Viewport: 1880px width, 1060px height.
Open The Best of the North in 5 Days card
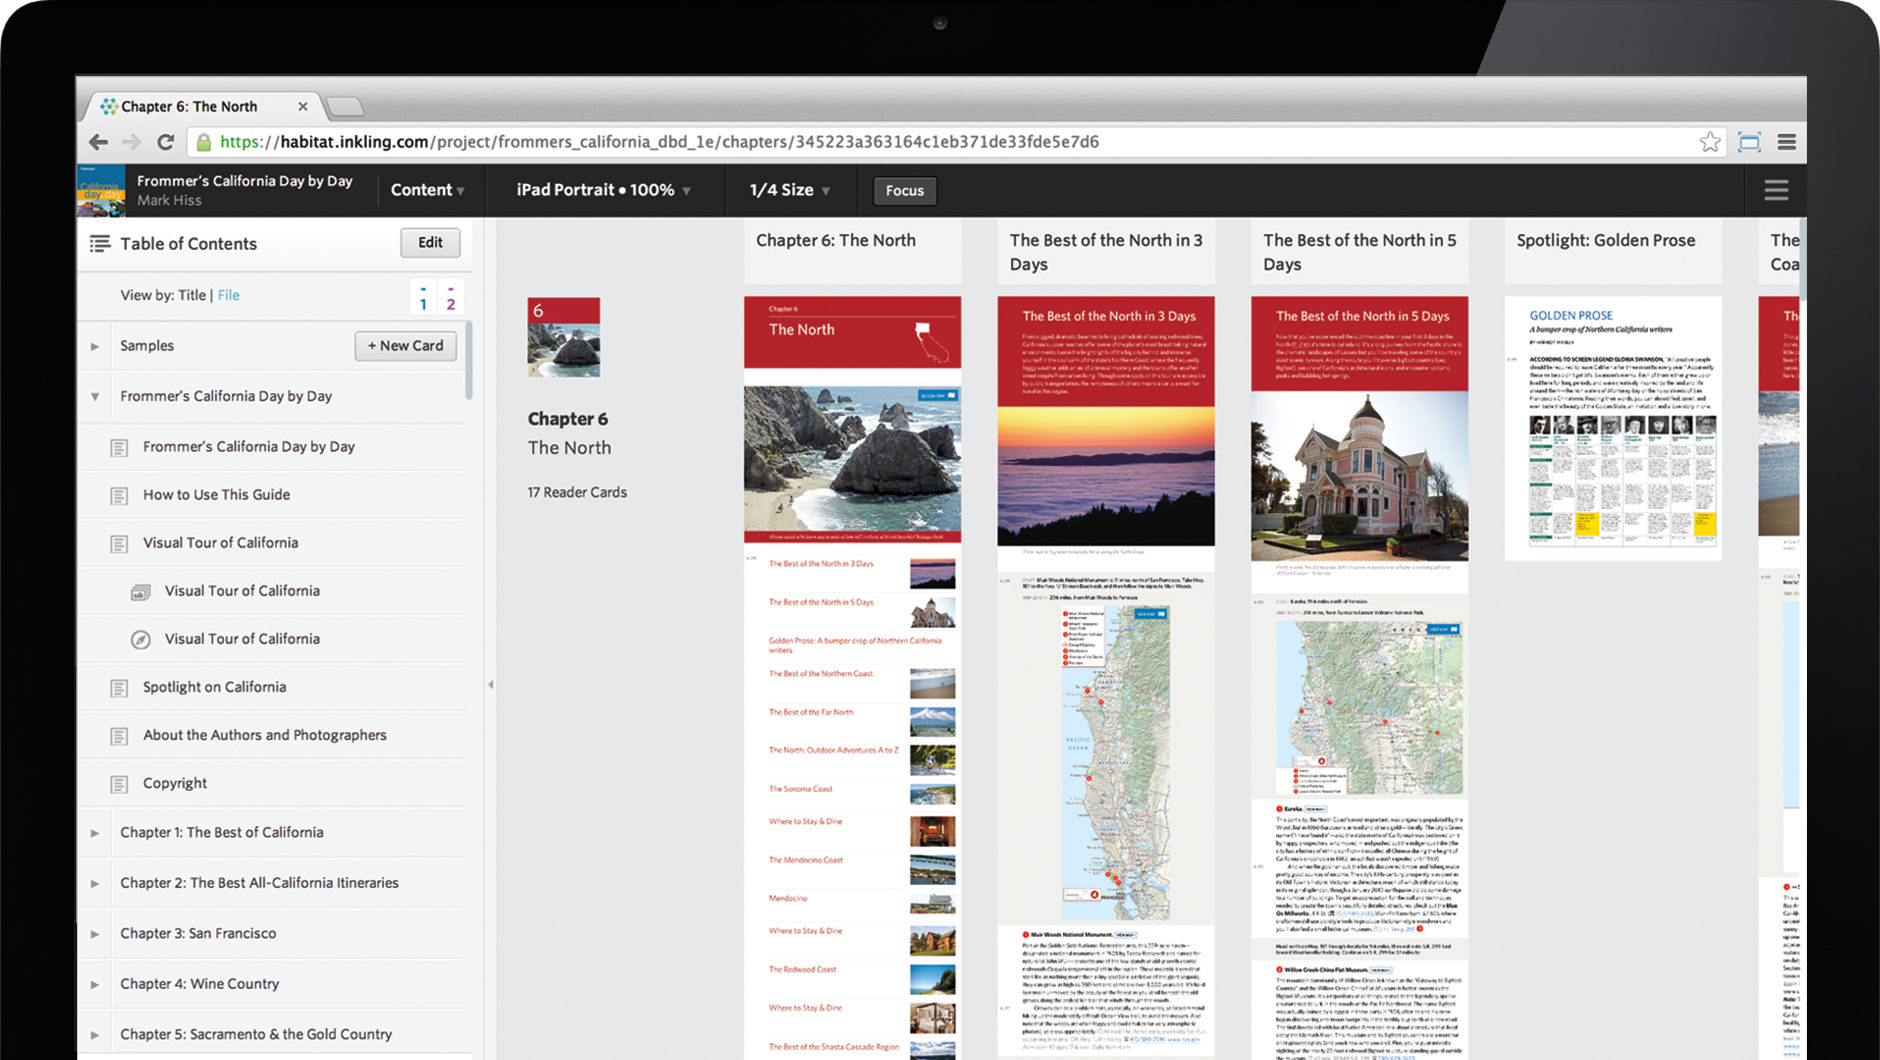(x=1360, y=677)
